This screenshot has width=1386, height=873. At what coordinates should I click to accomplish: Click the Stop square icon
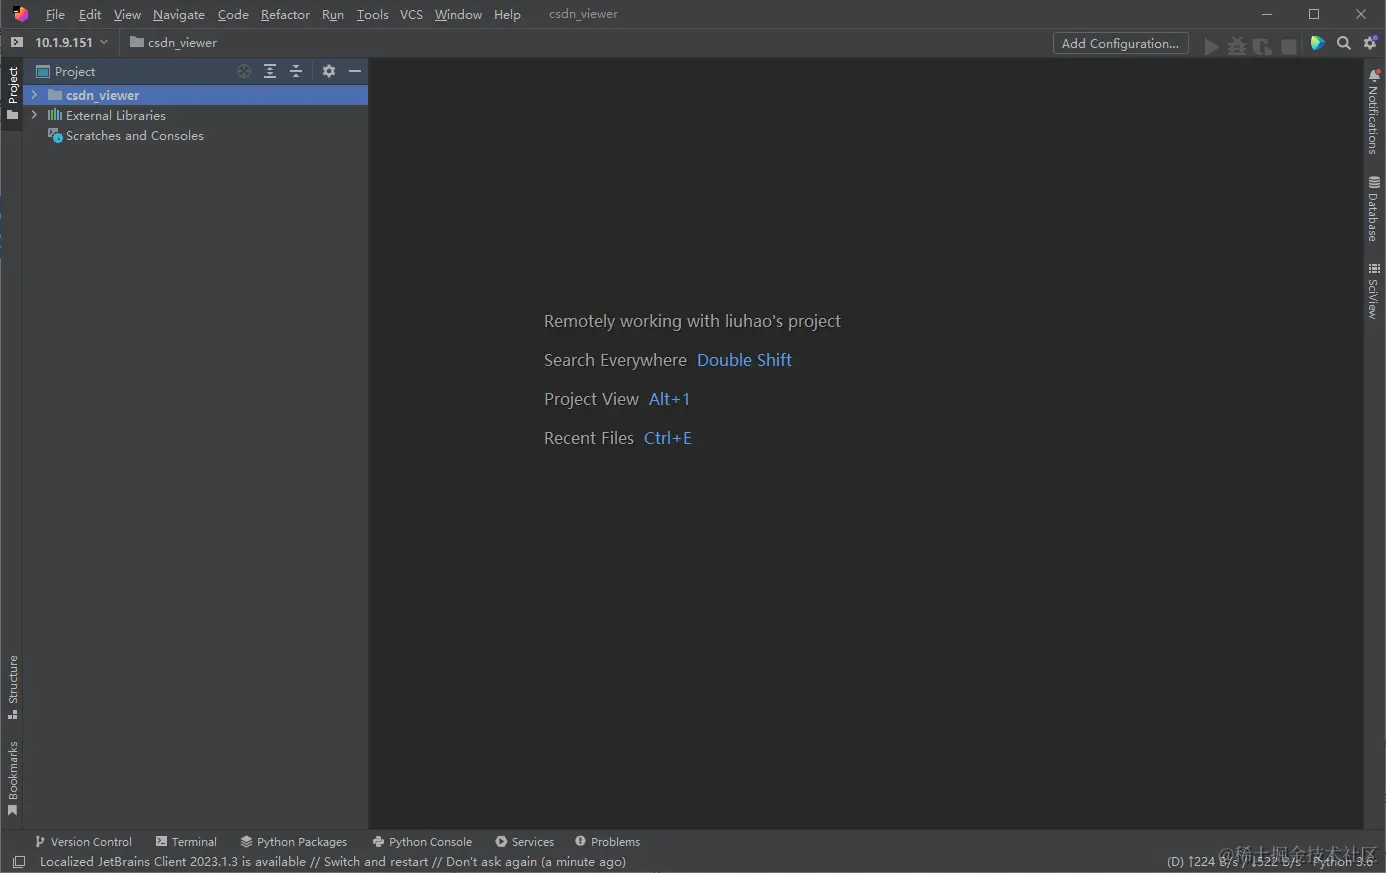pos(1289,46)
